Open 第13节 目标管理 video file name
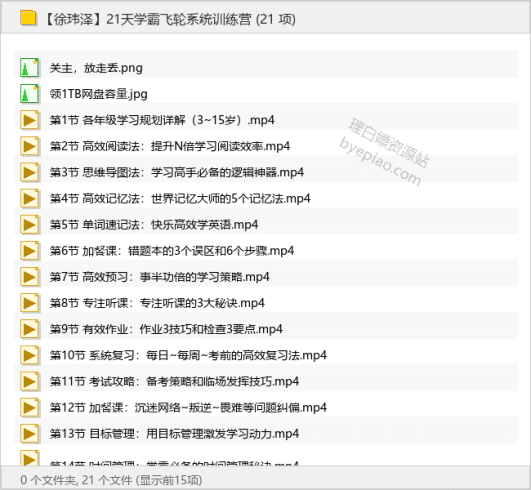The width and height of the screenshot is (531, 490). point(174,433)
